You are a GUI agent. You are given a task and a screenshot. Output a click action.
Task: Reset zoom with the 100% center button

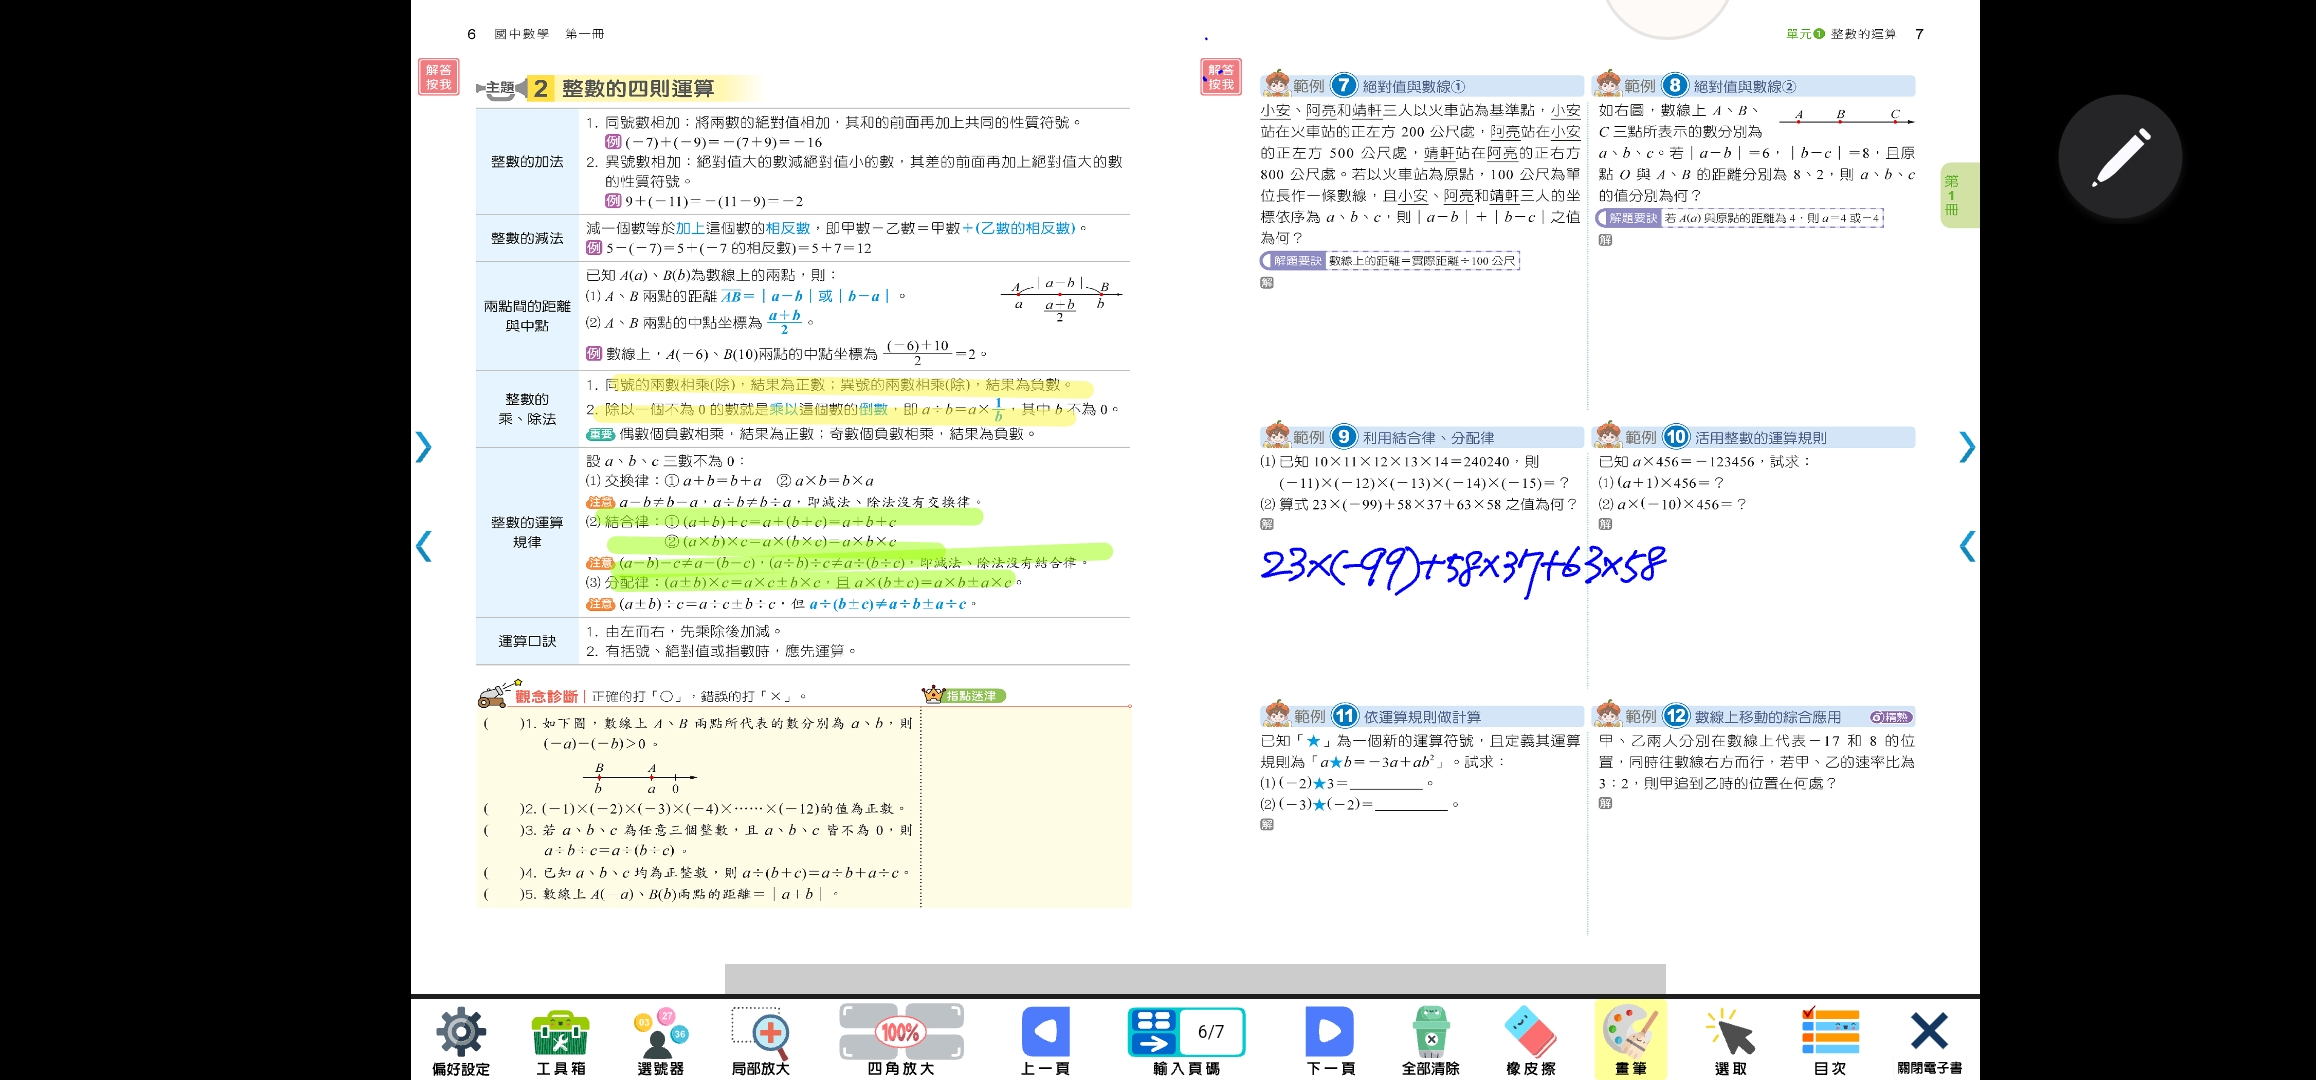pyautogui.click(x=900, y=1032)
